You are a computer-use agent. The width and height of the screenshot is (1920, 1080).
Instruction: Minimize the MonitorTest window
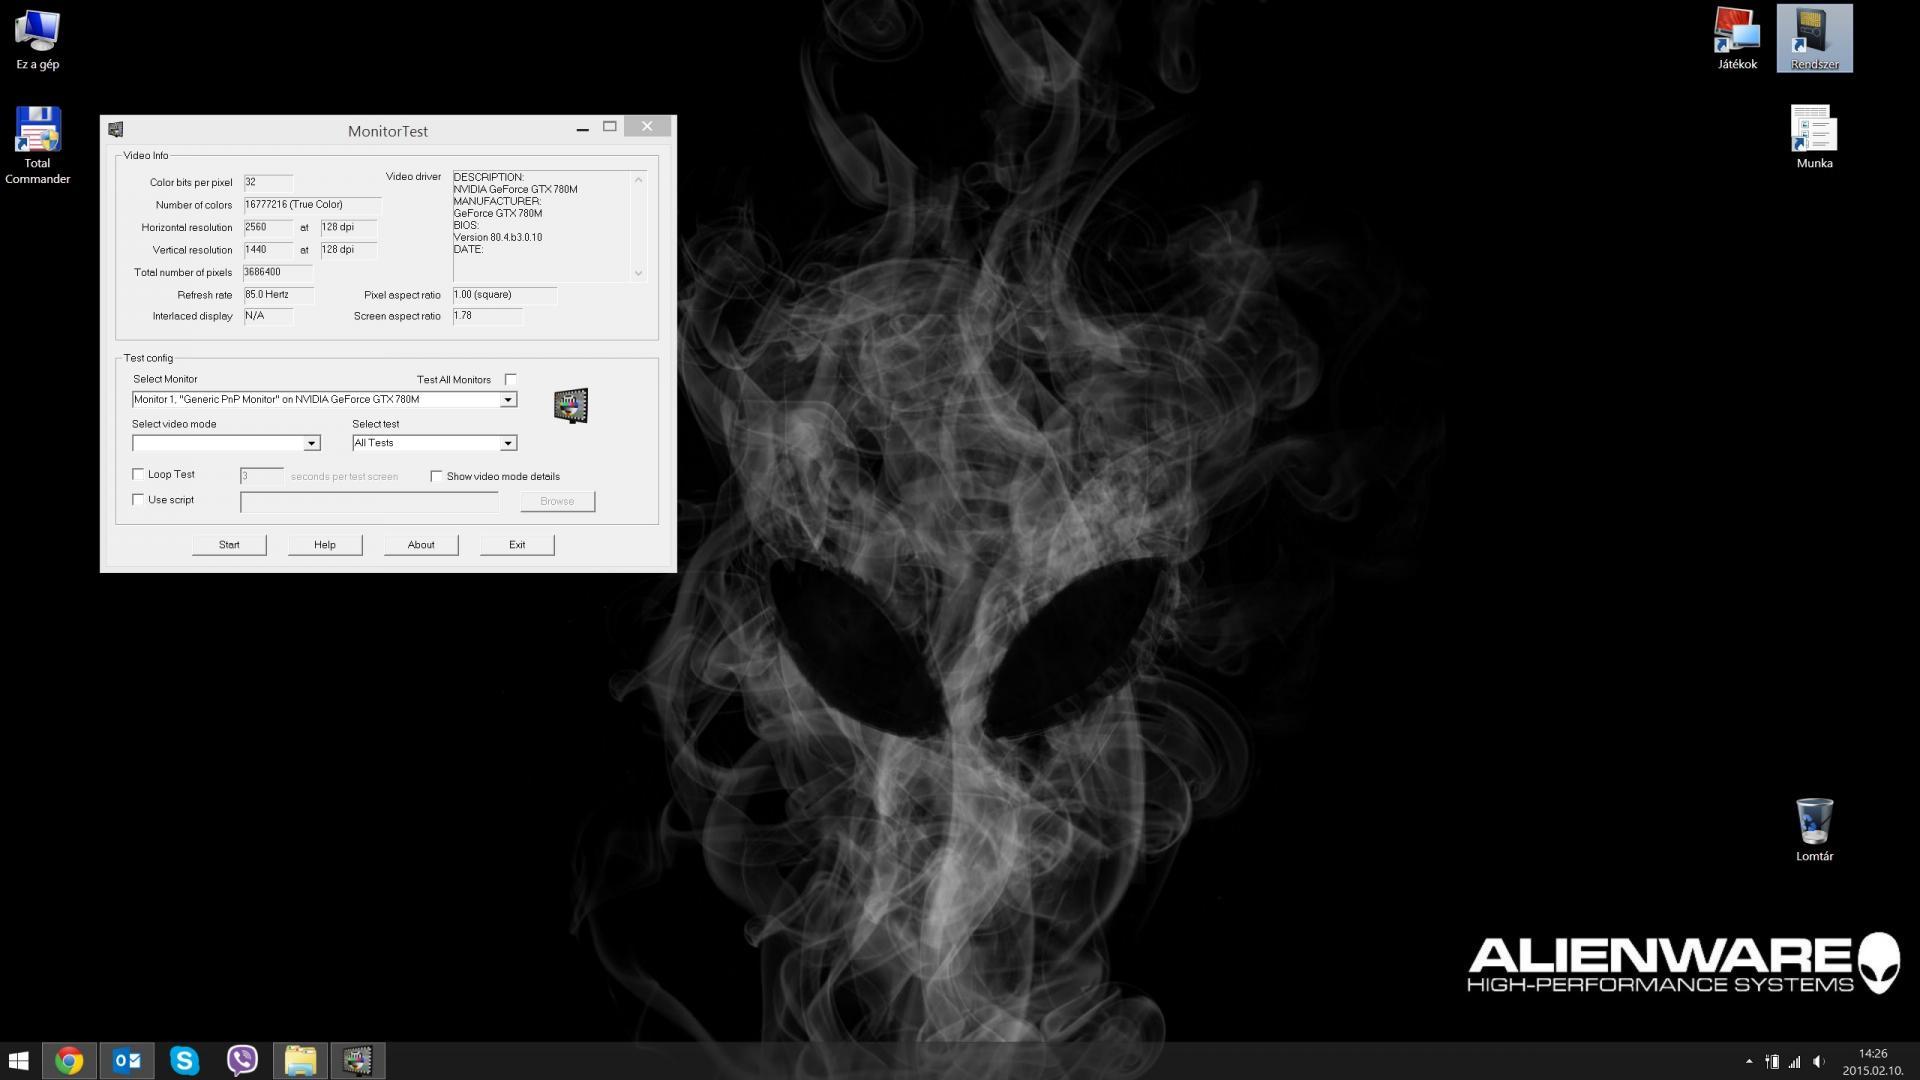(582, 127)
